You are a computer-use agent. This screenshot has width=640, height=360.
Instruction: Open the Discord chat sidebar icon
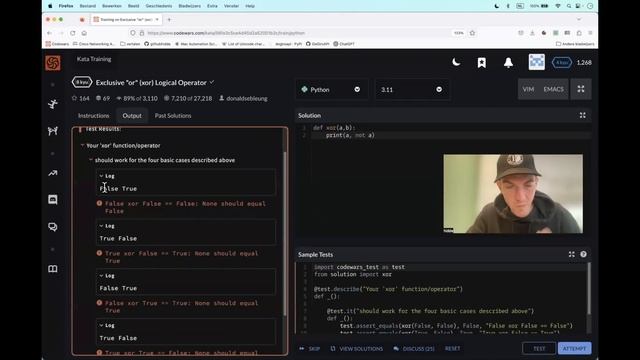tap(53, 200)
